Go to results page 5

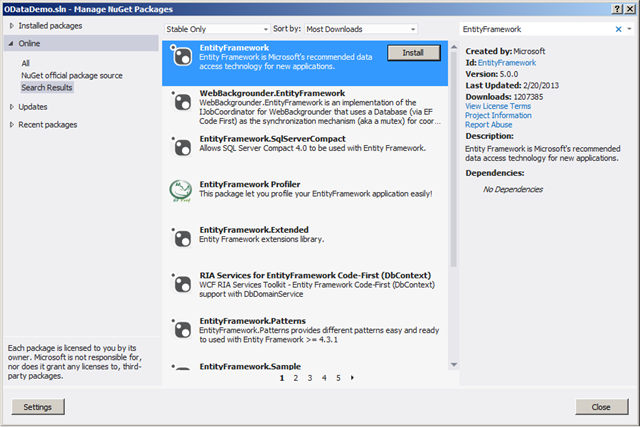pyautogui.click(x=338, y=378)
